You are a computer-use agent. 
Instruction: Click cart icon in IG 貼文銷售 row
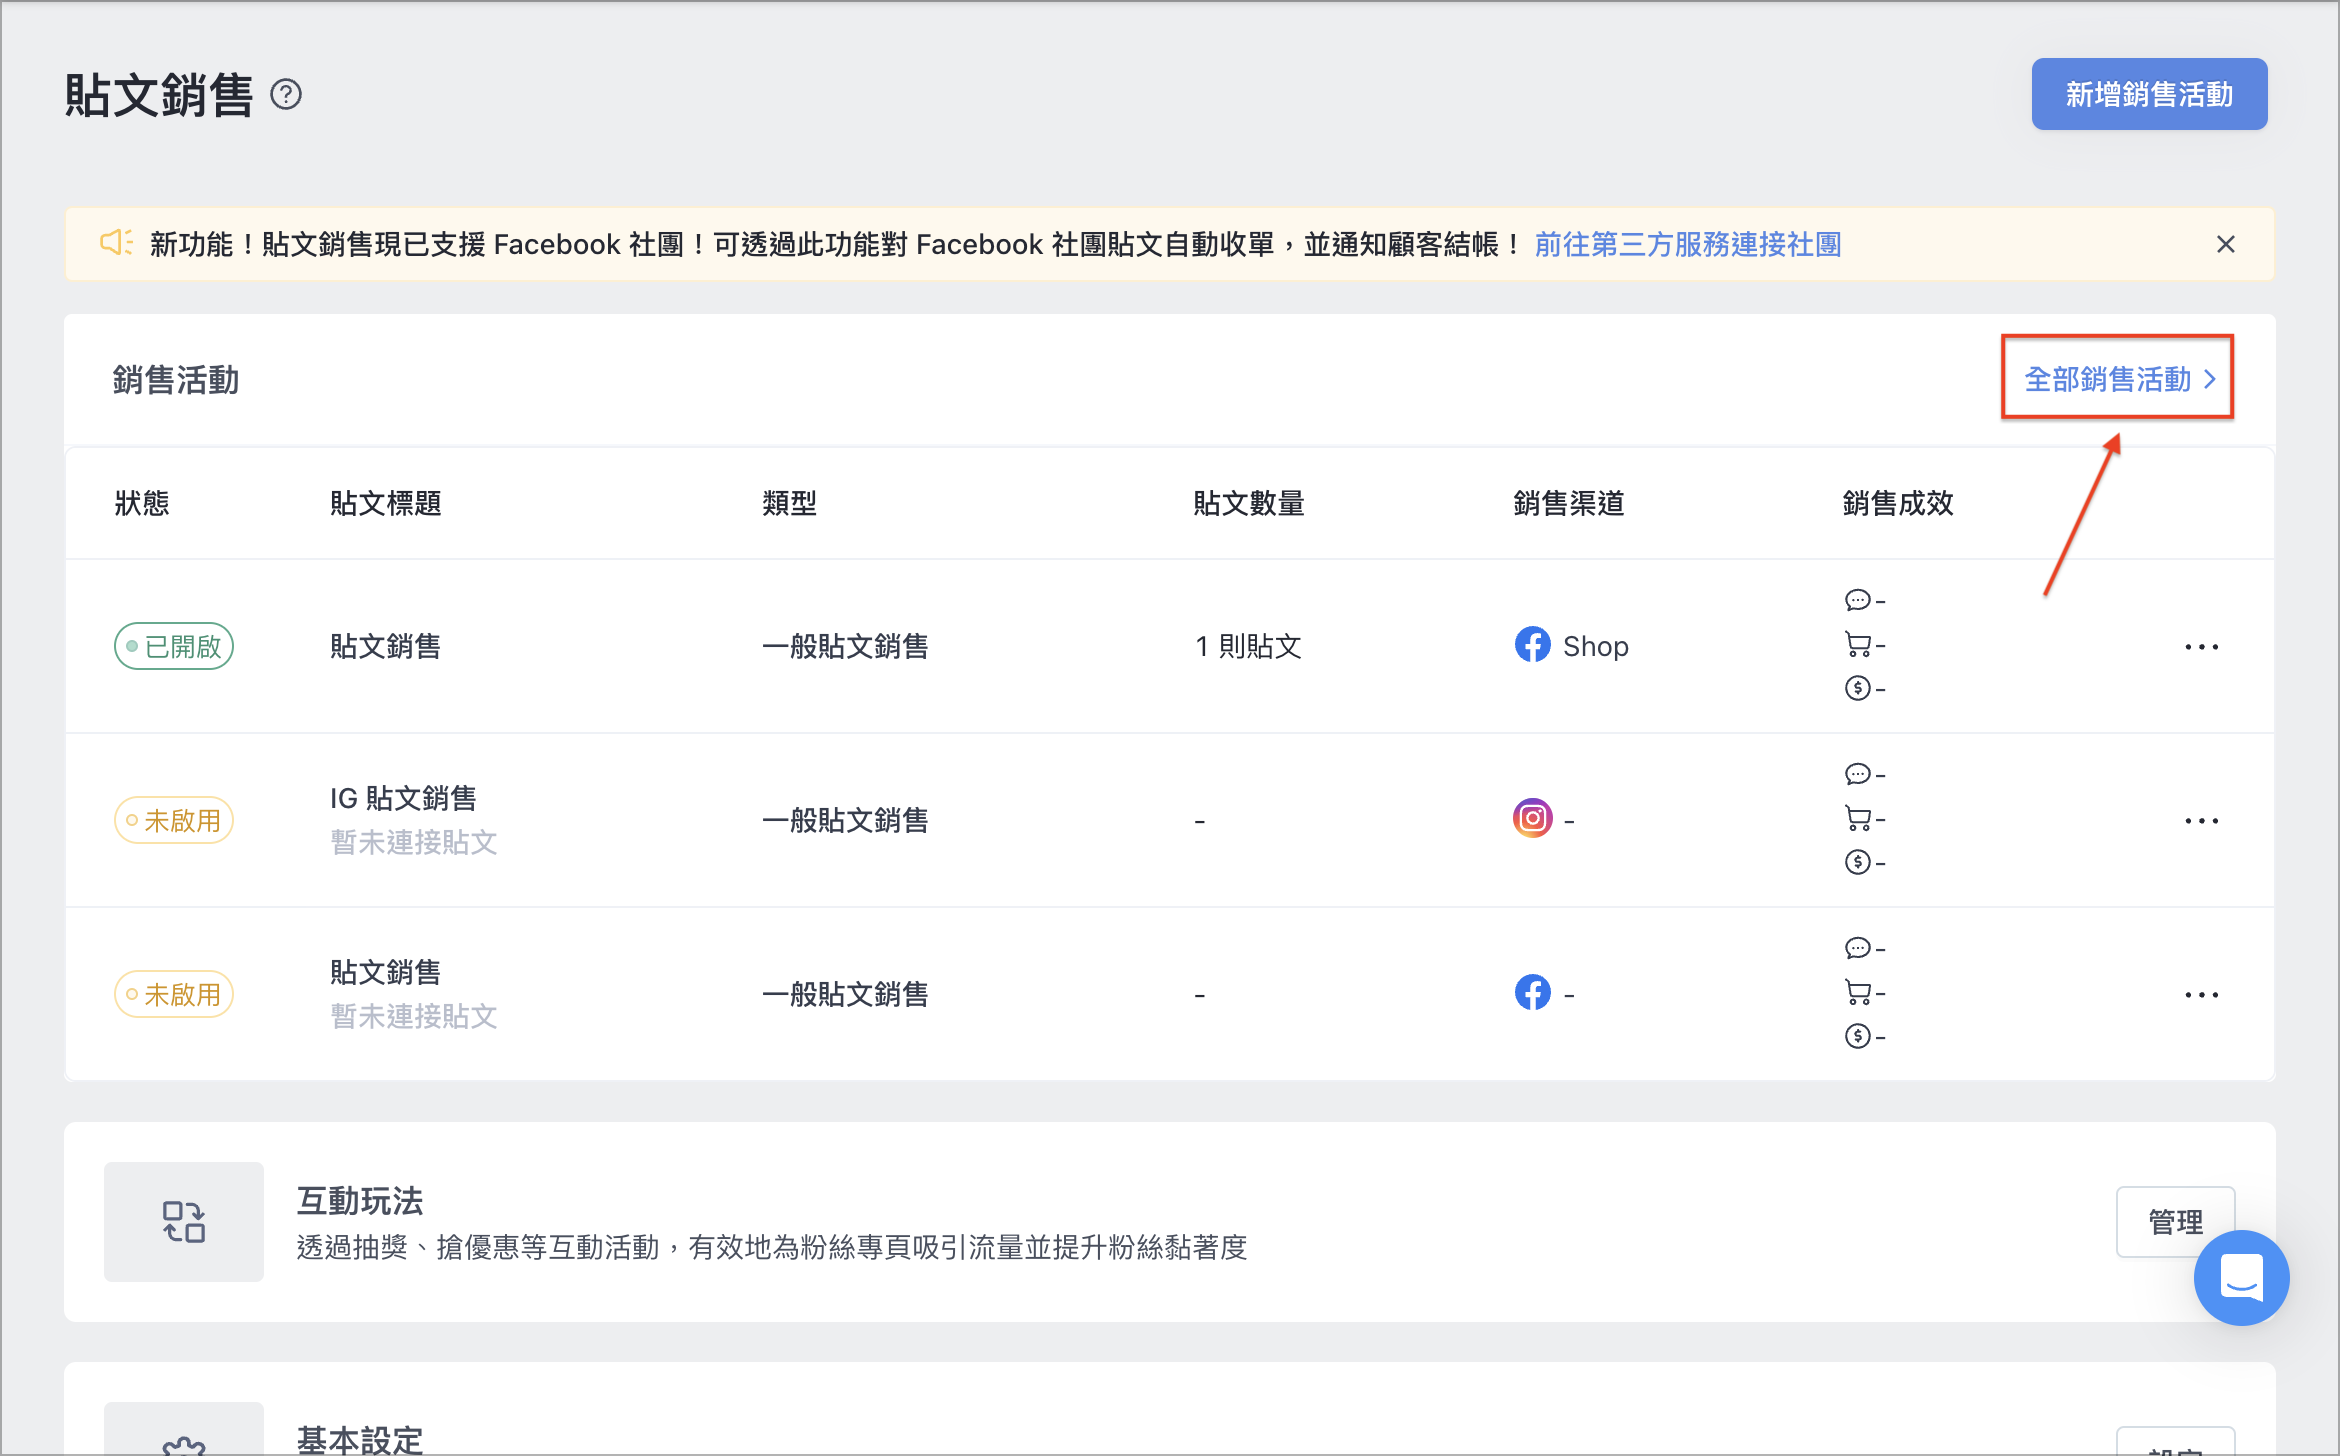pos(1857,819)
